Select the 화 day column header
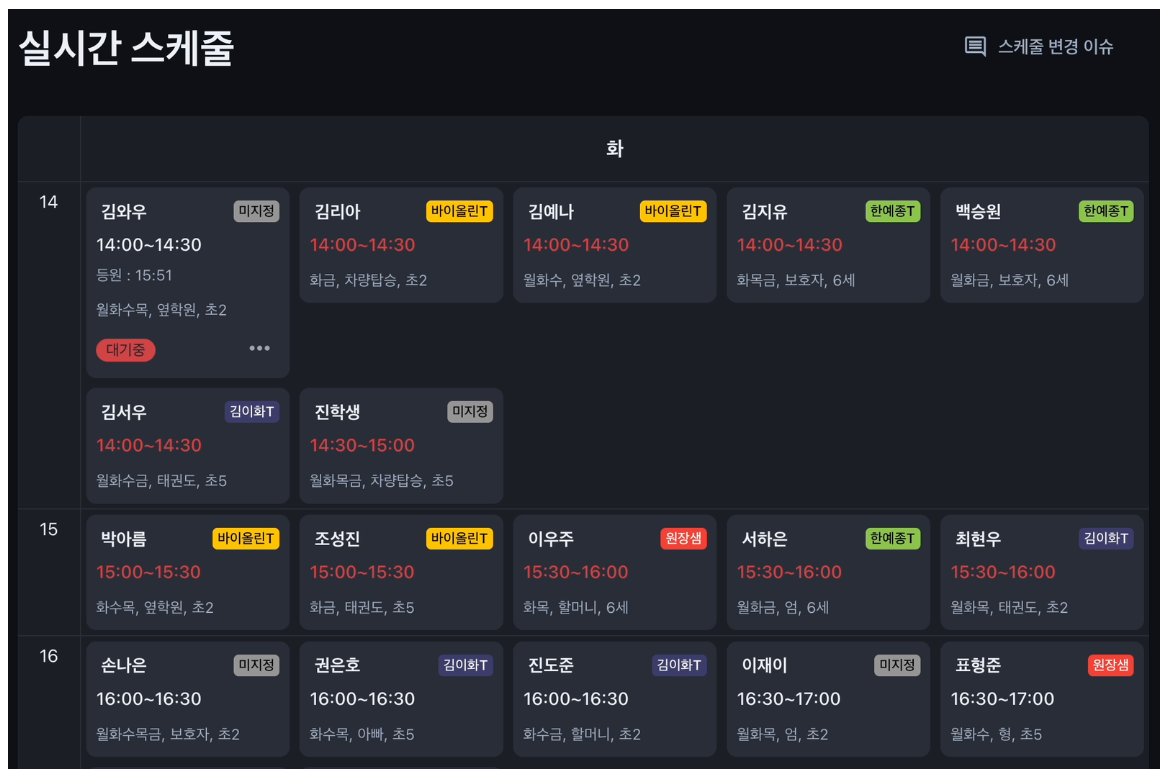The width and height of the screenshot is (1174, 784). click(x=615, y=149)
